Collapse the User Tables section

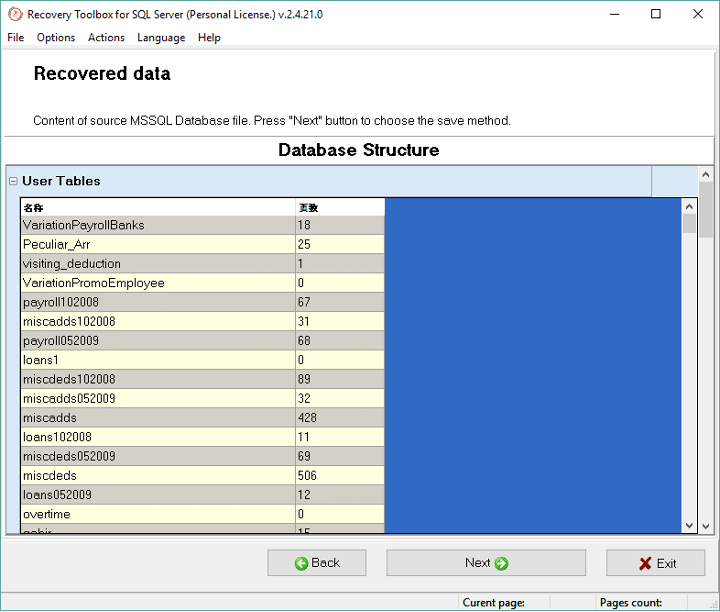13,181
